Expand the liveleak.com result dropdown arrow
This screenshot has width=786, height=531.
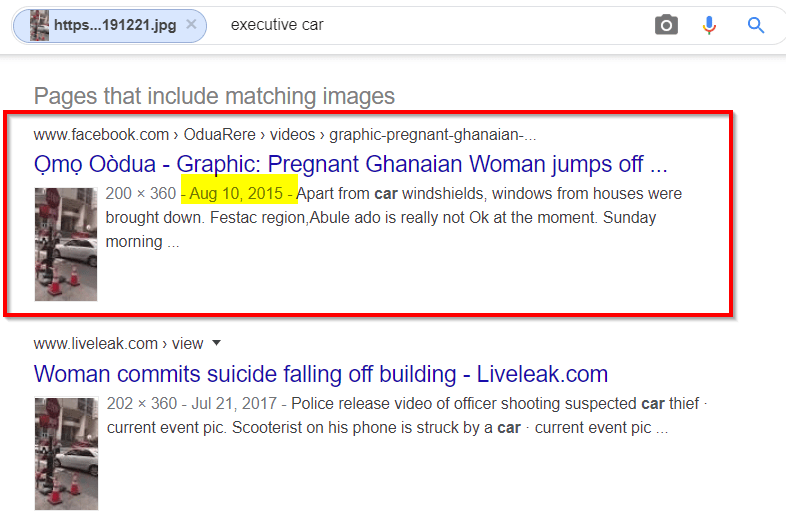pos(217,343)
